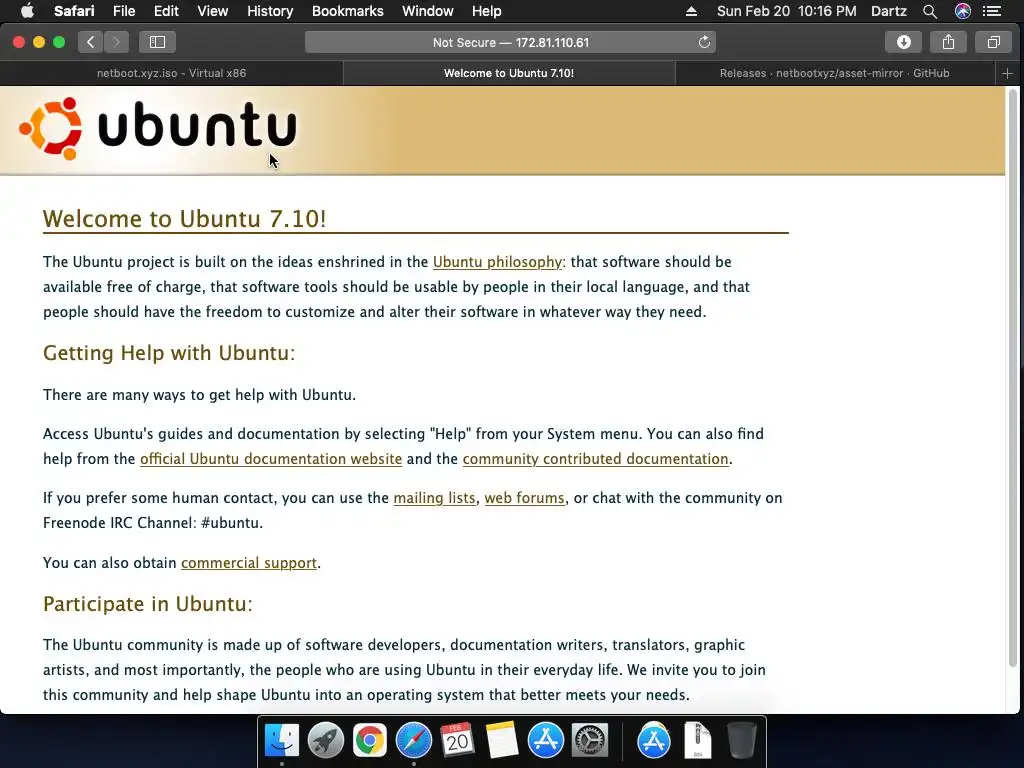Open the Trash in Dock
The image size is (1024, 768).
742,741
